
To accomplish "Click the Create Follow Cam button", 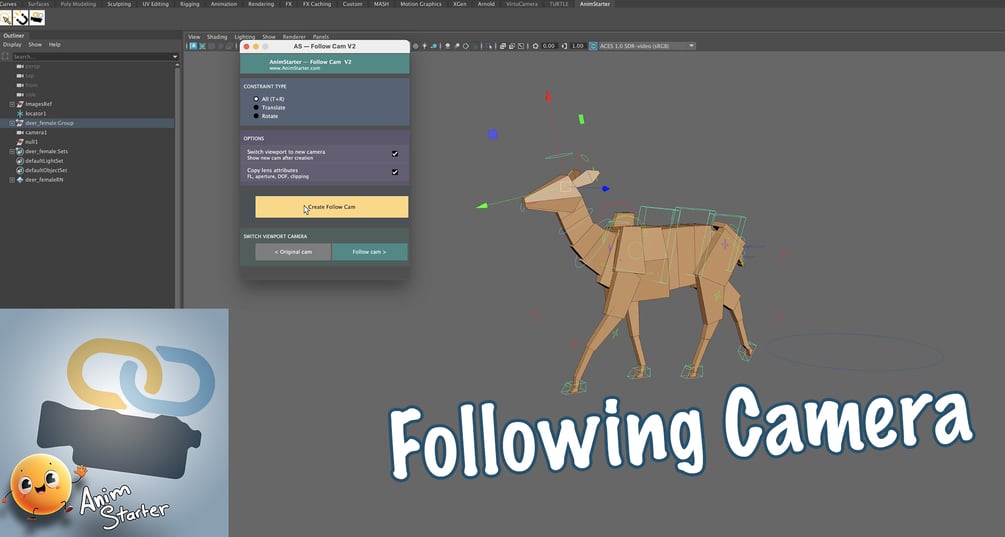I will (331, 207).
